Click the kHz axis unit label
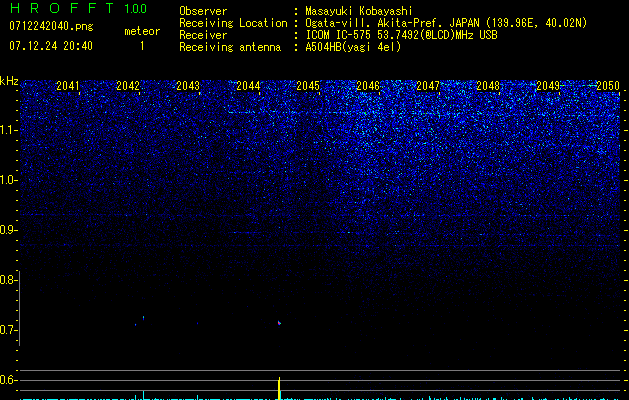 coord(9,81)
